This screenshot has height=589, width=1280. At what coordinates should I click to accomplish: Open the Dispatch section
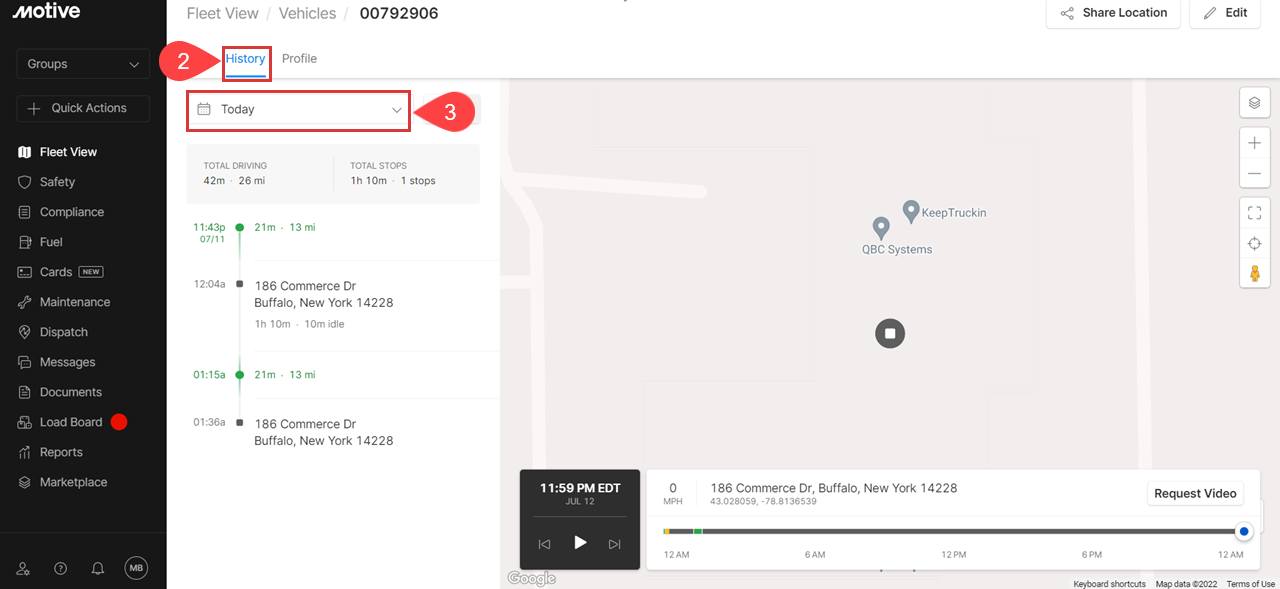(x=62, y=331)
